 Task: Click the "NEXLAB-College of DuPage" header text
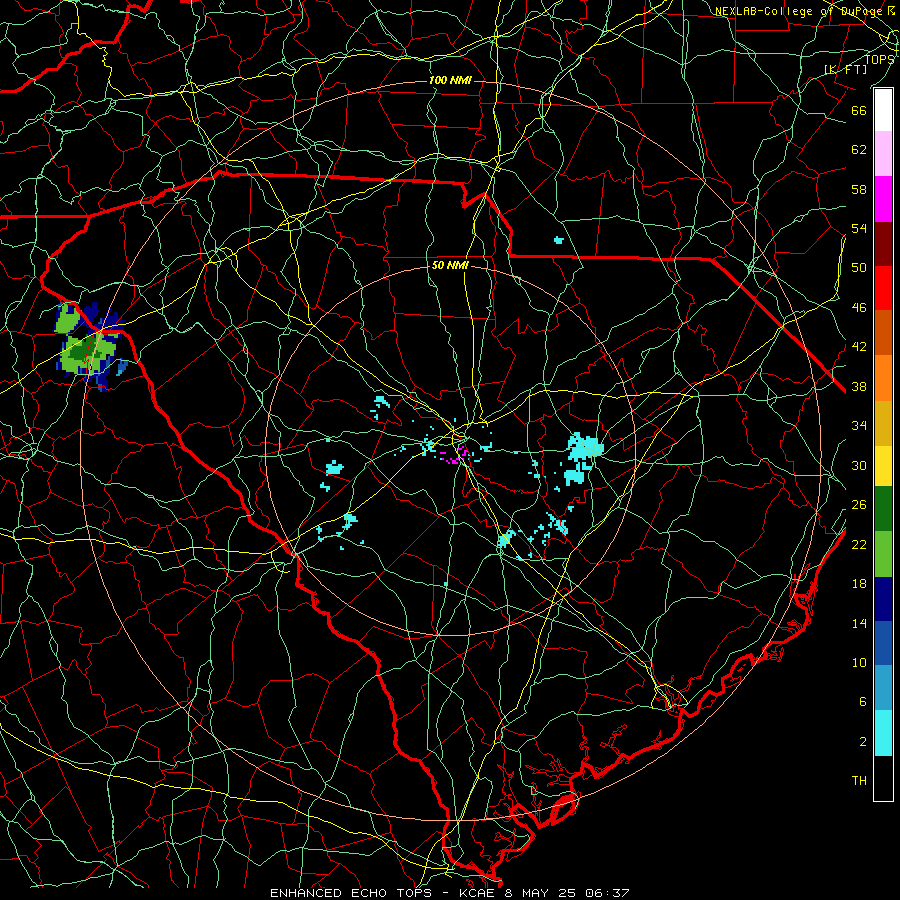798,11
